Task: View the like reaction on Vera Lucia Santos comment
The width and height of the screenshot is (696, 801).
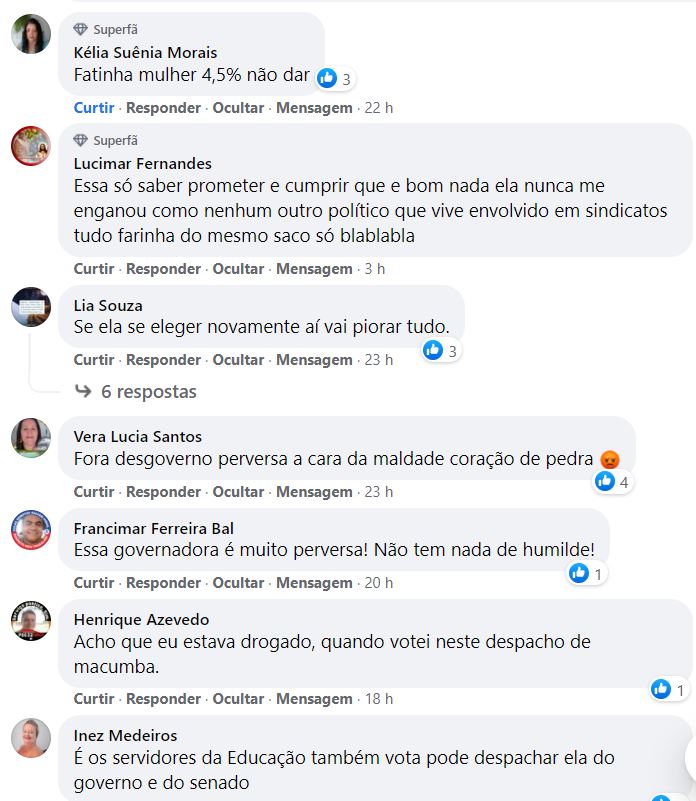Action: click(605, 481)
